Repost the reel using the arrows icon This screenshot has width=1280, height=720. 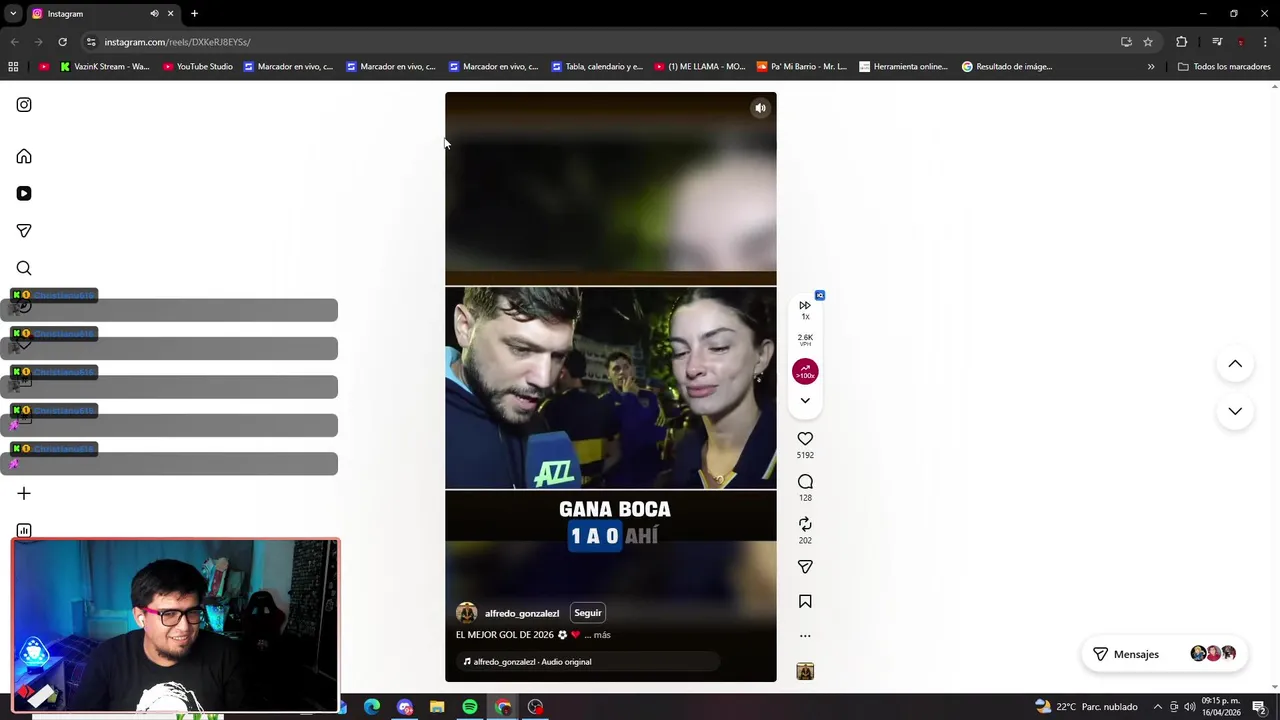pyautogui.click(x=805, y=524)
